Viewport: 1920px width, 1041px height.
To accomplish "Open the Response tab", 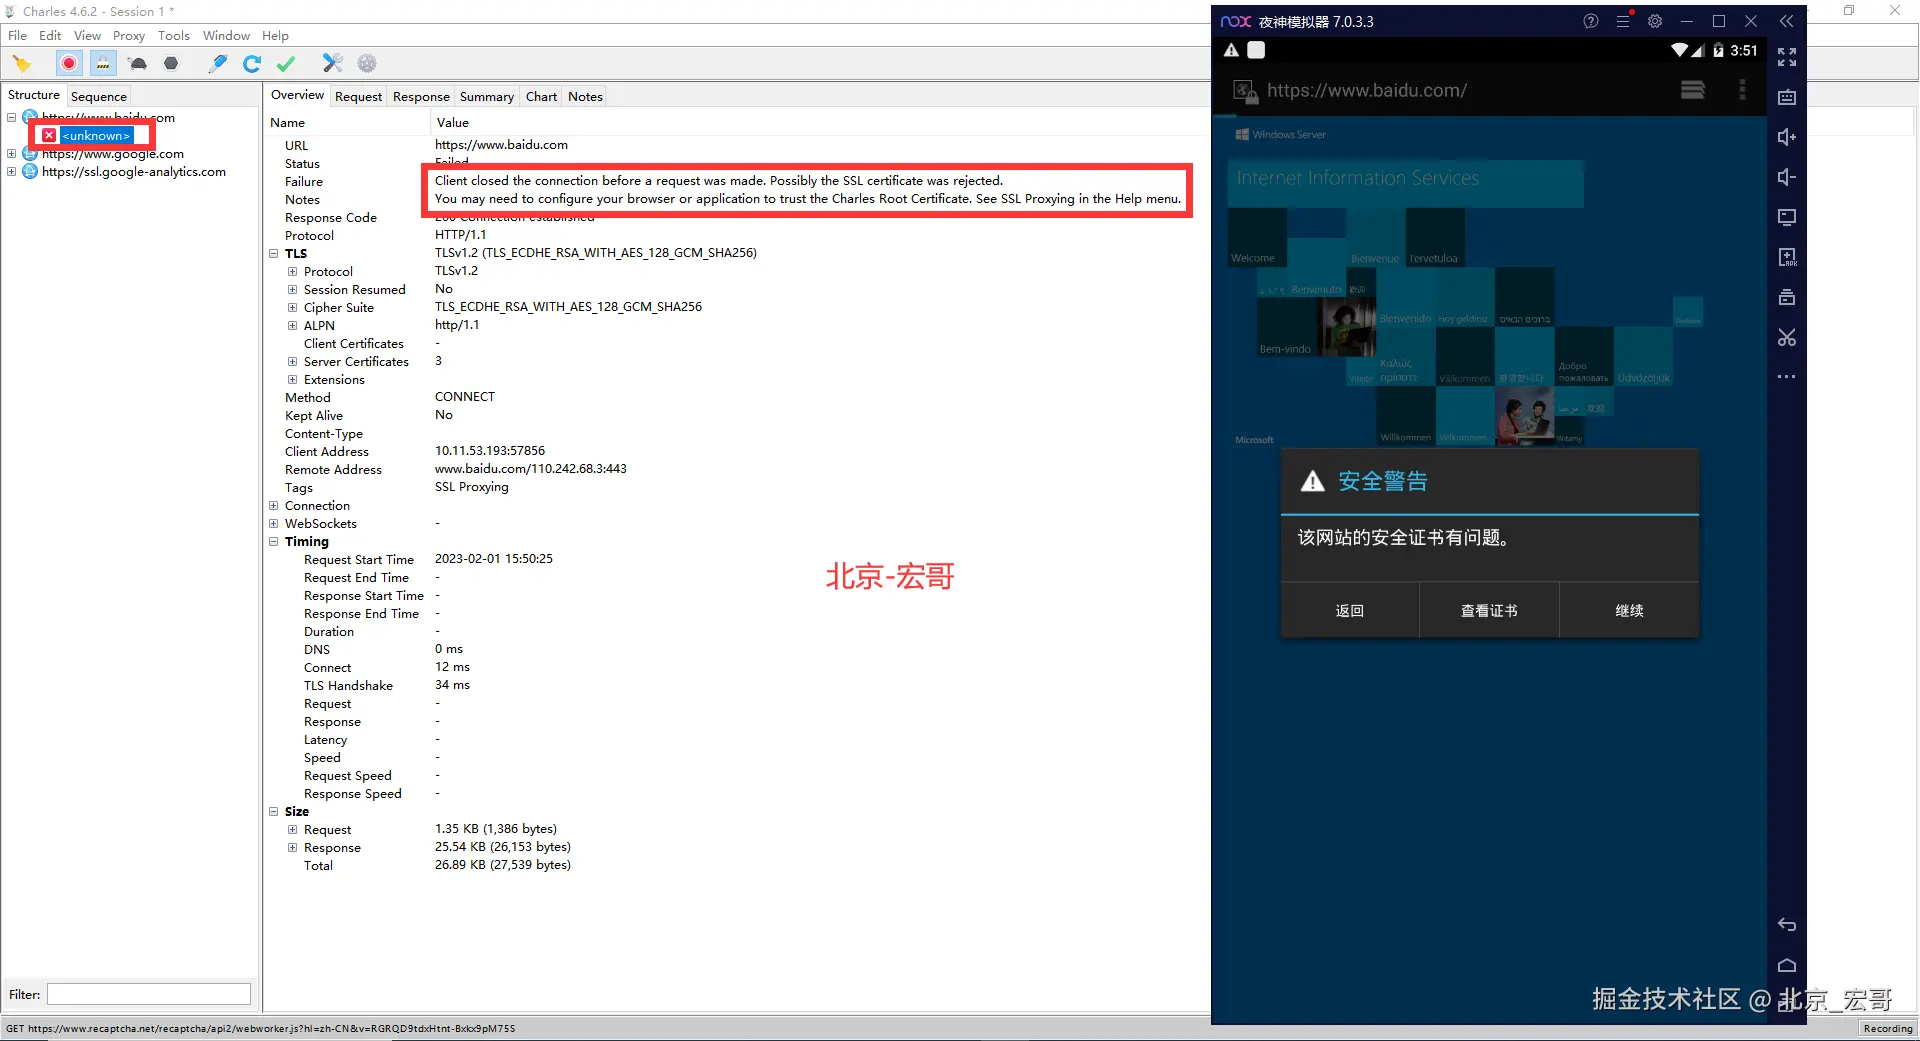I will (421, 96).
